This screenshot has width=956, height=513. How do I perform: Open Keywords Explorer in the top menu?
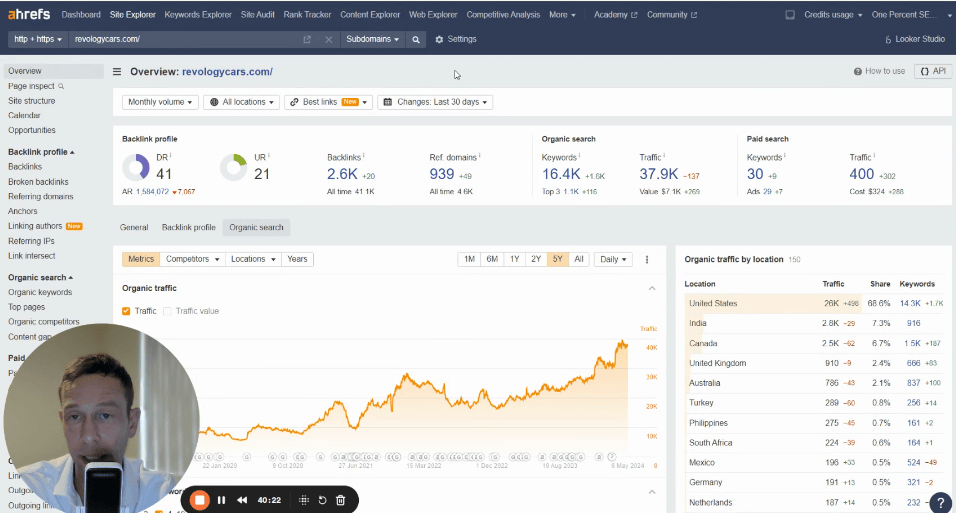tap(196, 15)
